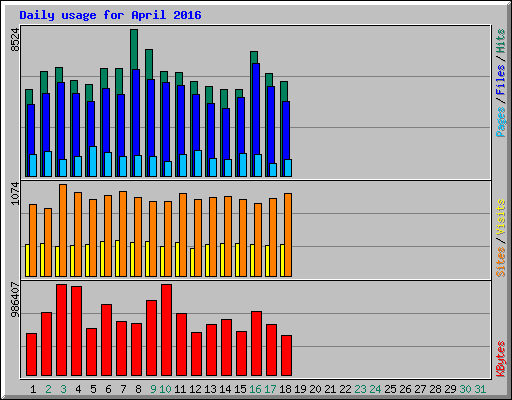Select the day 27 axis label
This screenshot has width=512, height=400.
click(420, 389)
